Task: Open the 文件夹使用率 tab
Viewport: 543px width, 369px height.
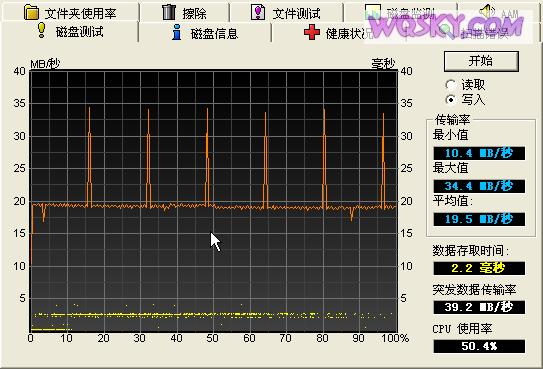Action: tap(70, 13)
